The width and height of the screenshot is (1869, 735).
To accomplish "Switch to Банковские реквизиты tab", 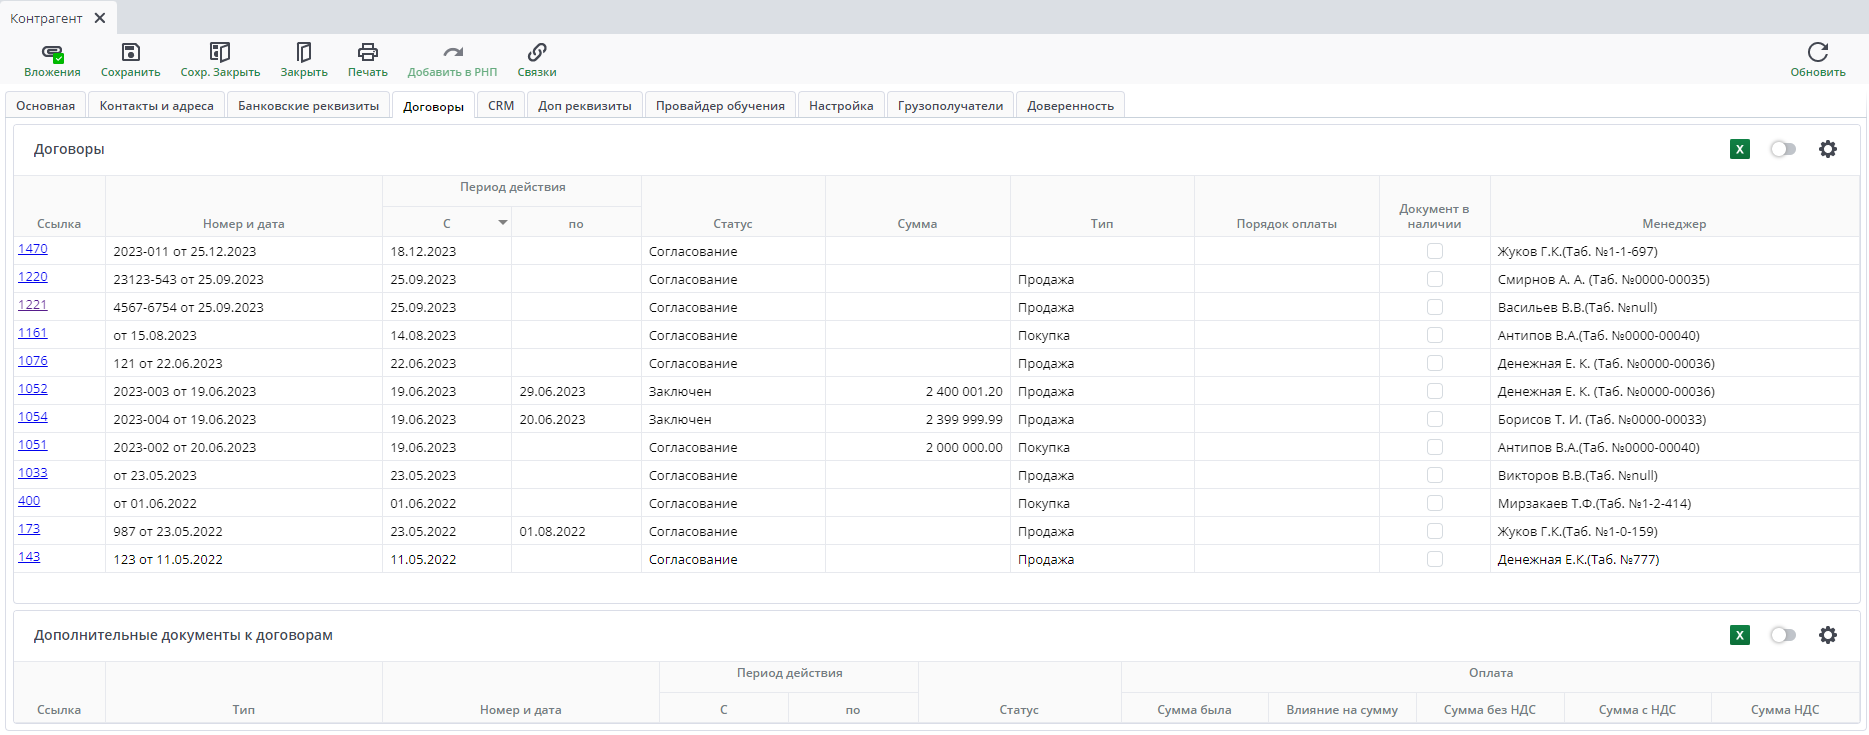I will 308,106.
